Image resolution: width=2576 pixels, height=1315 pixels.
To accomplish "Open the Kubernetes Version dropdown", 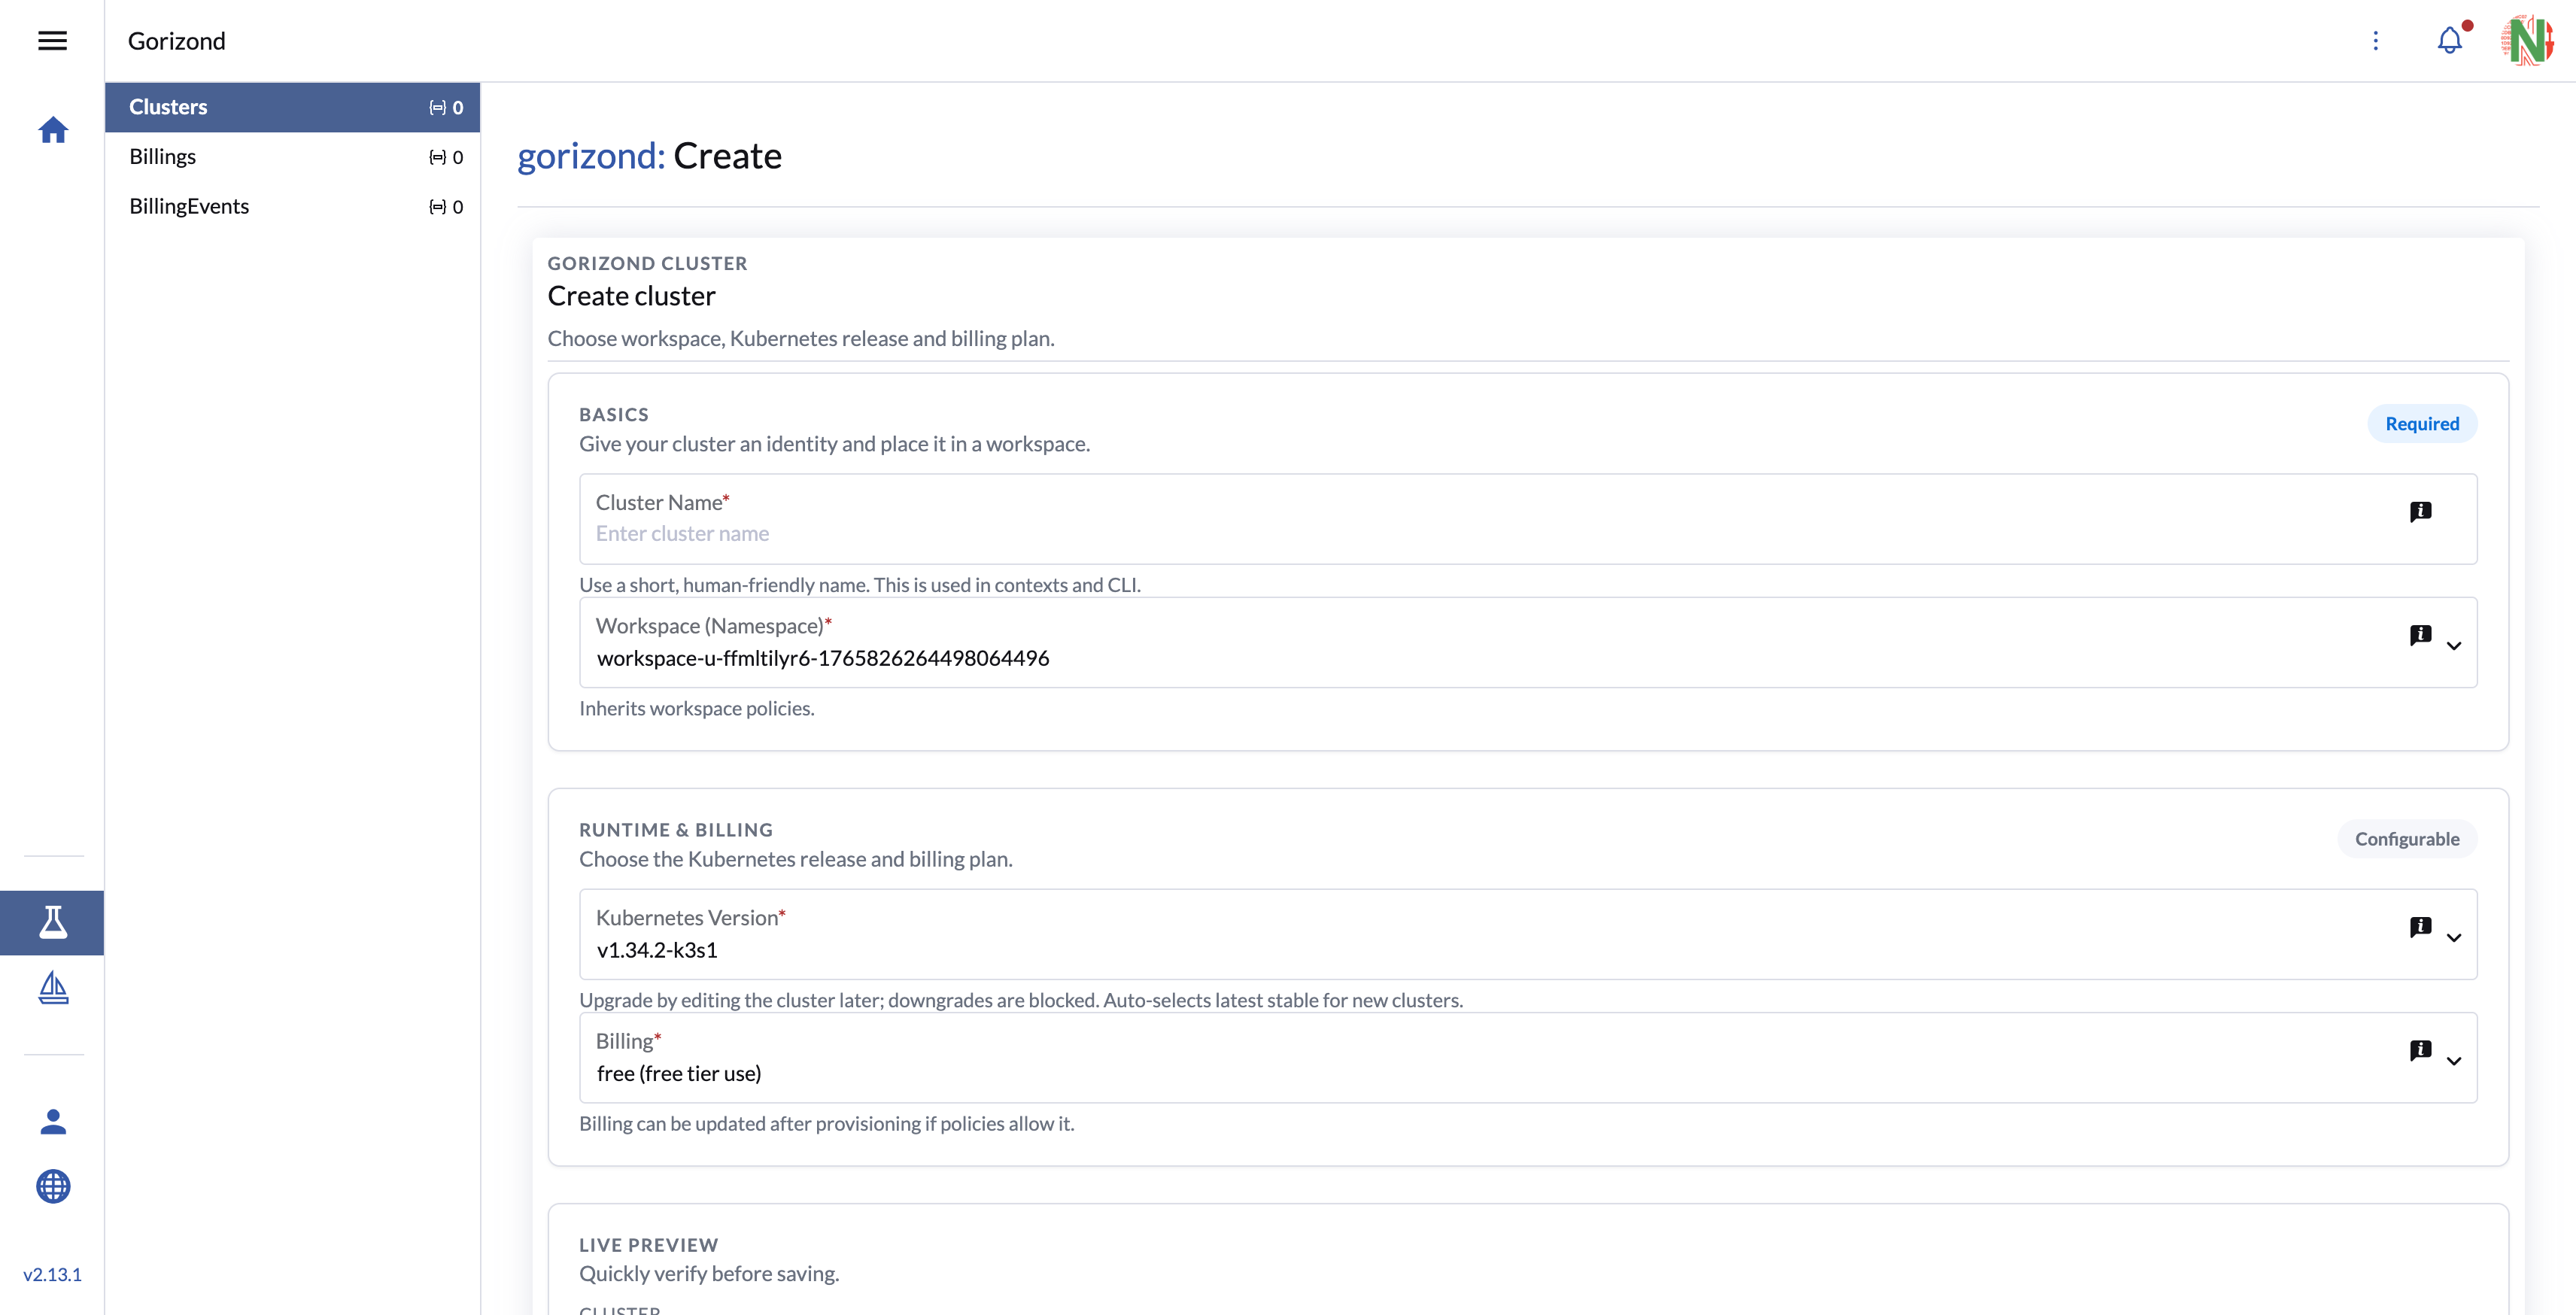I will [x=2455, y=938].
